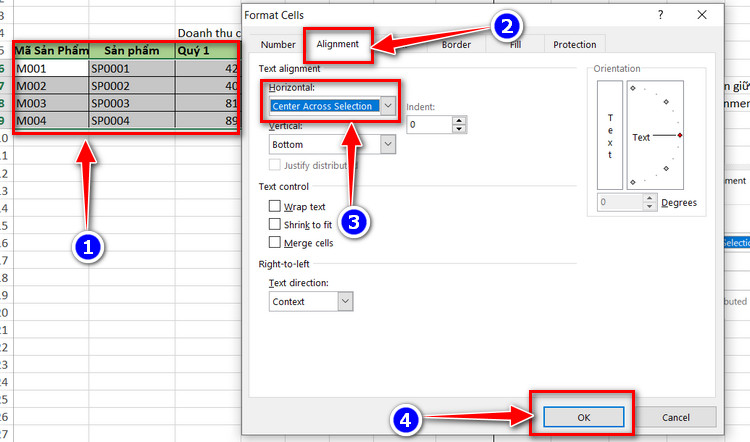The image size is (750, 442).
Task: Click the Indent value field
Action: (429, 124)
